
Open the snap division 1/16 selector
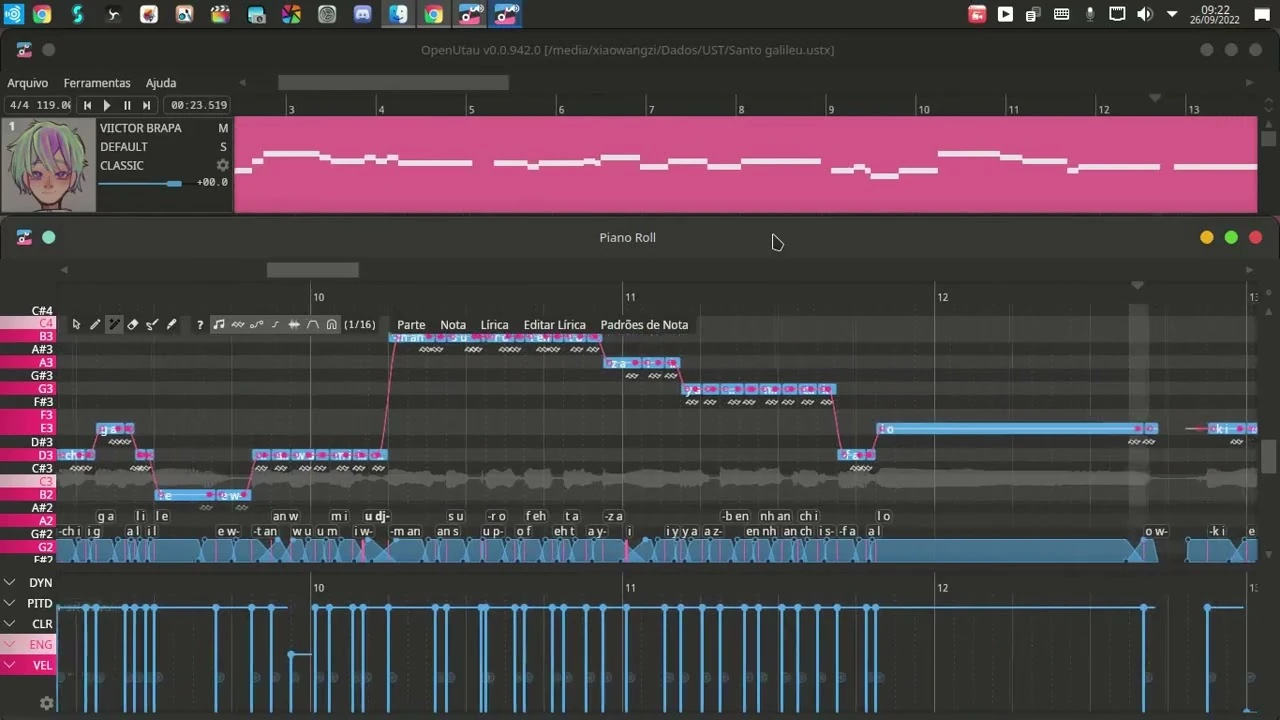pyautogui.click(x=359, y=325)
